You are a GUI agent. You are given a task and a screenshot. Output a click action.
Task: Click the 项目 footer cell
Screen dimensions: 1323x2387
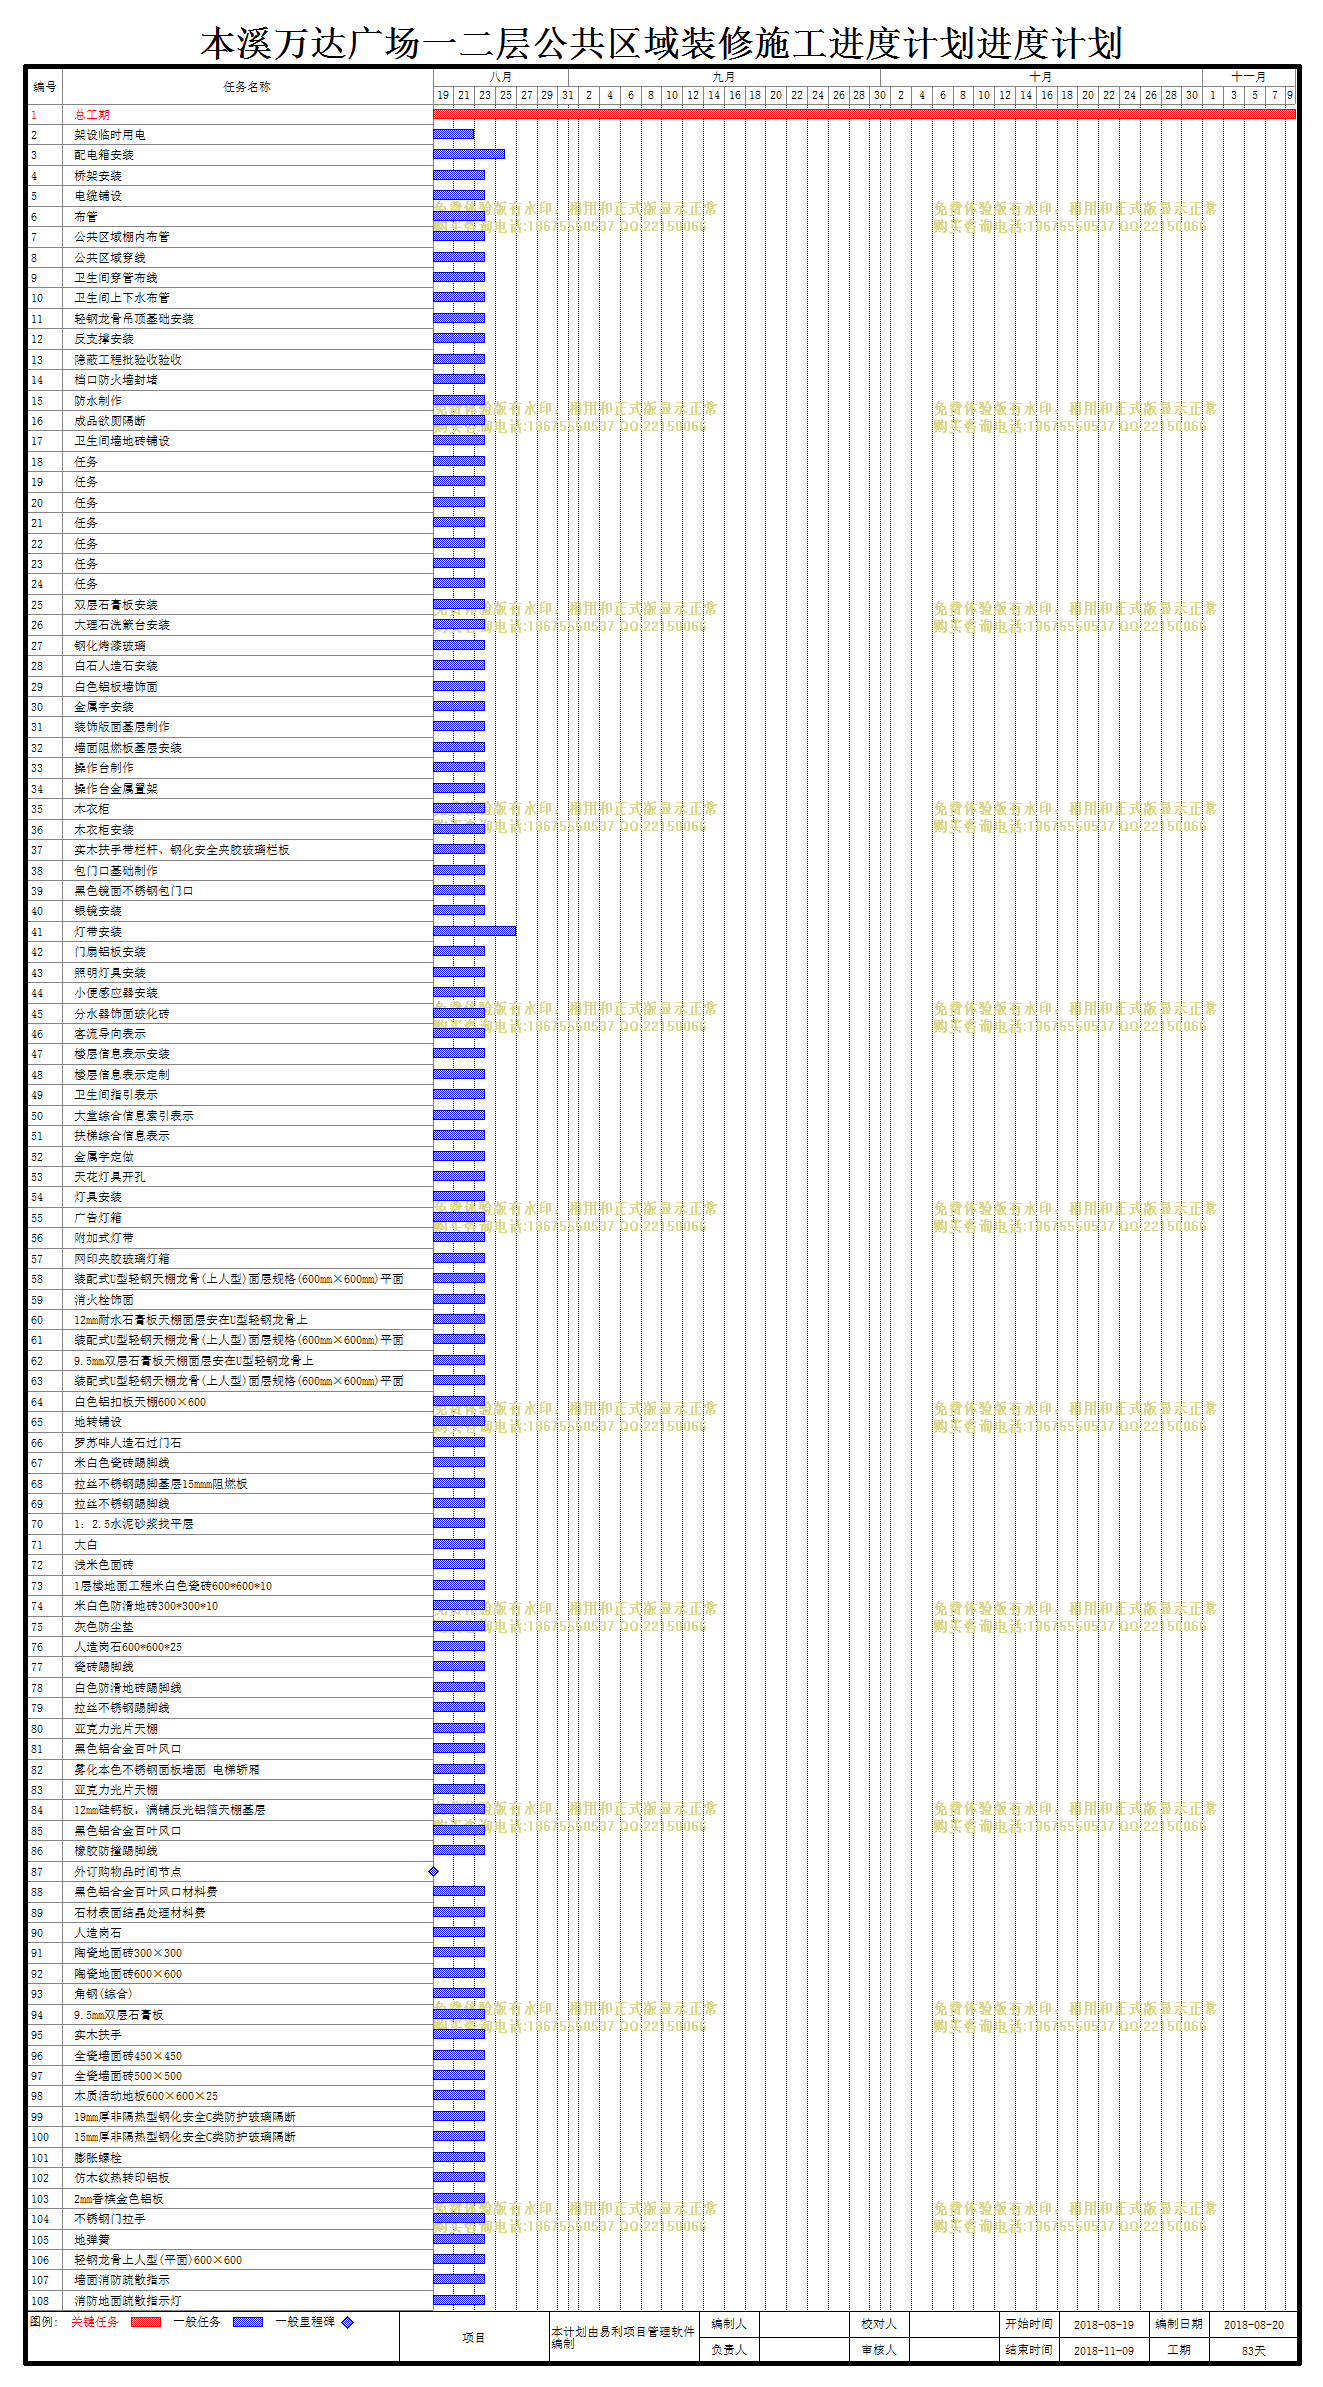tap(474, 2338)
